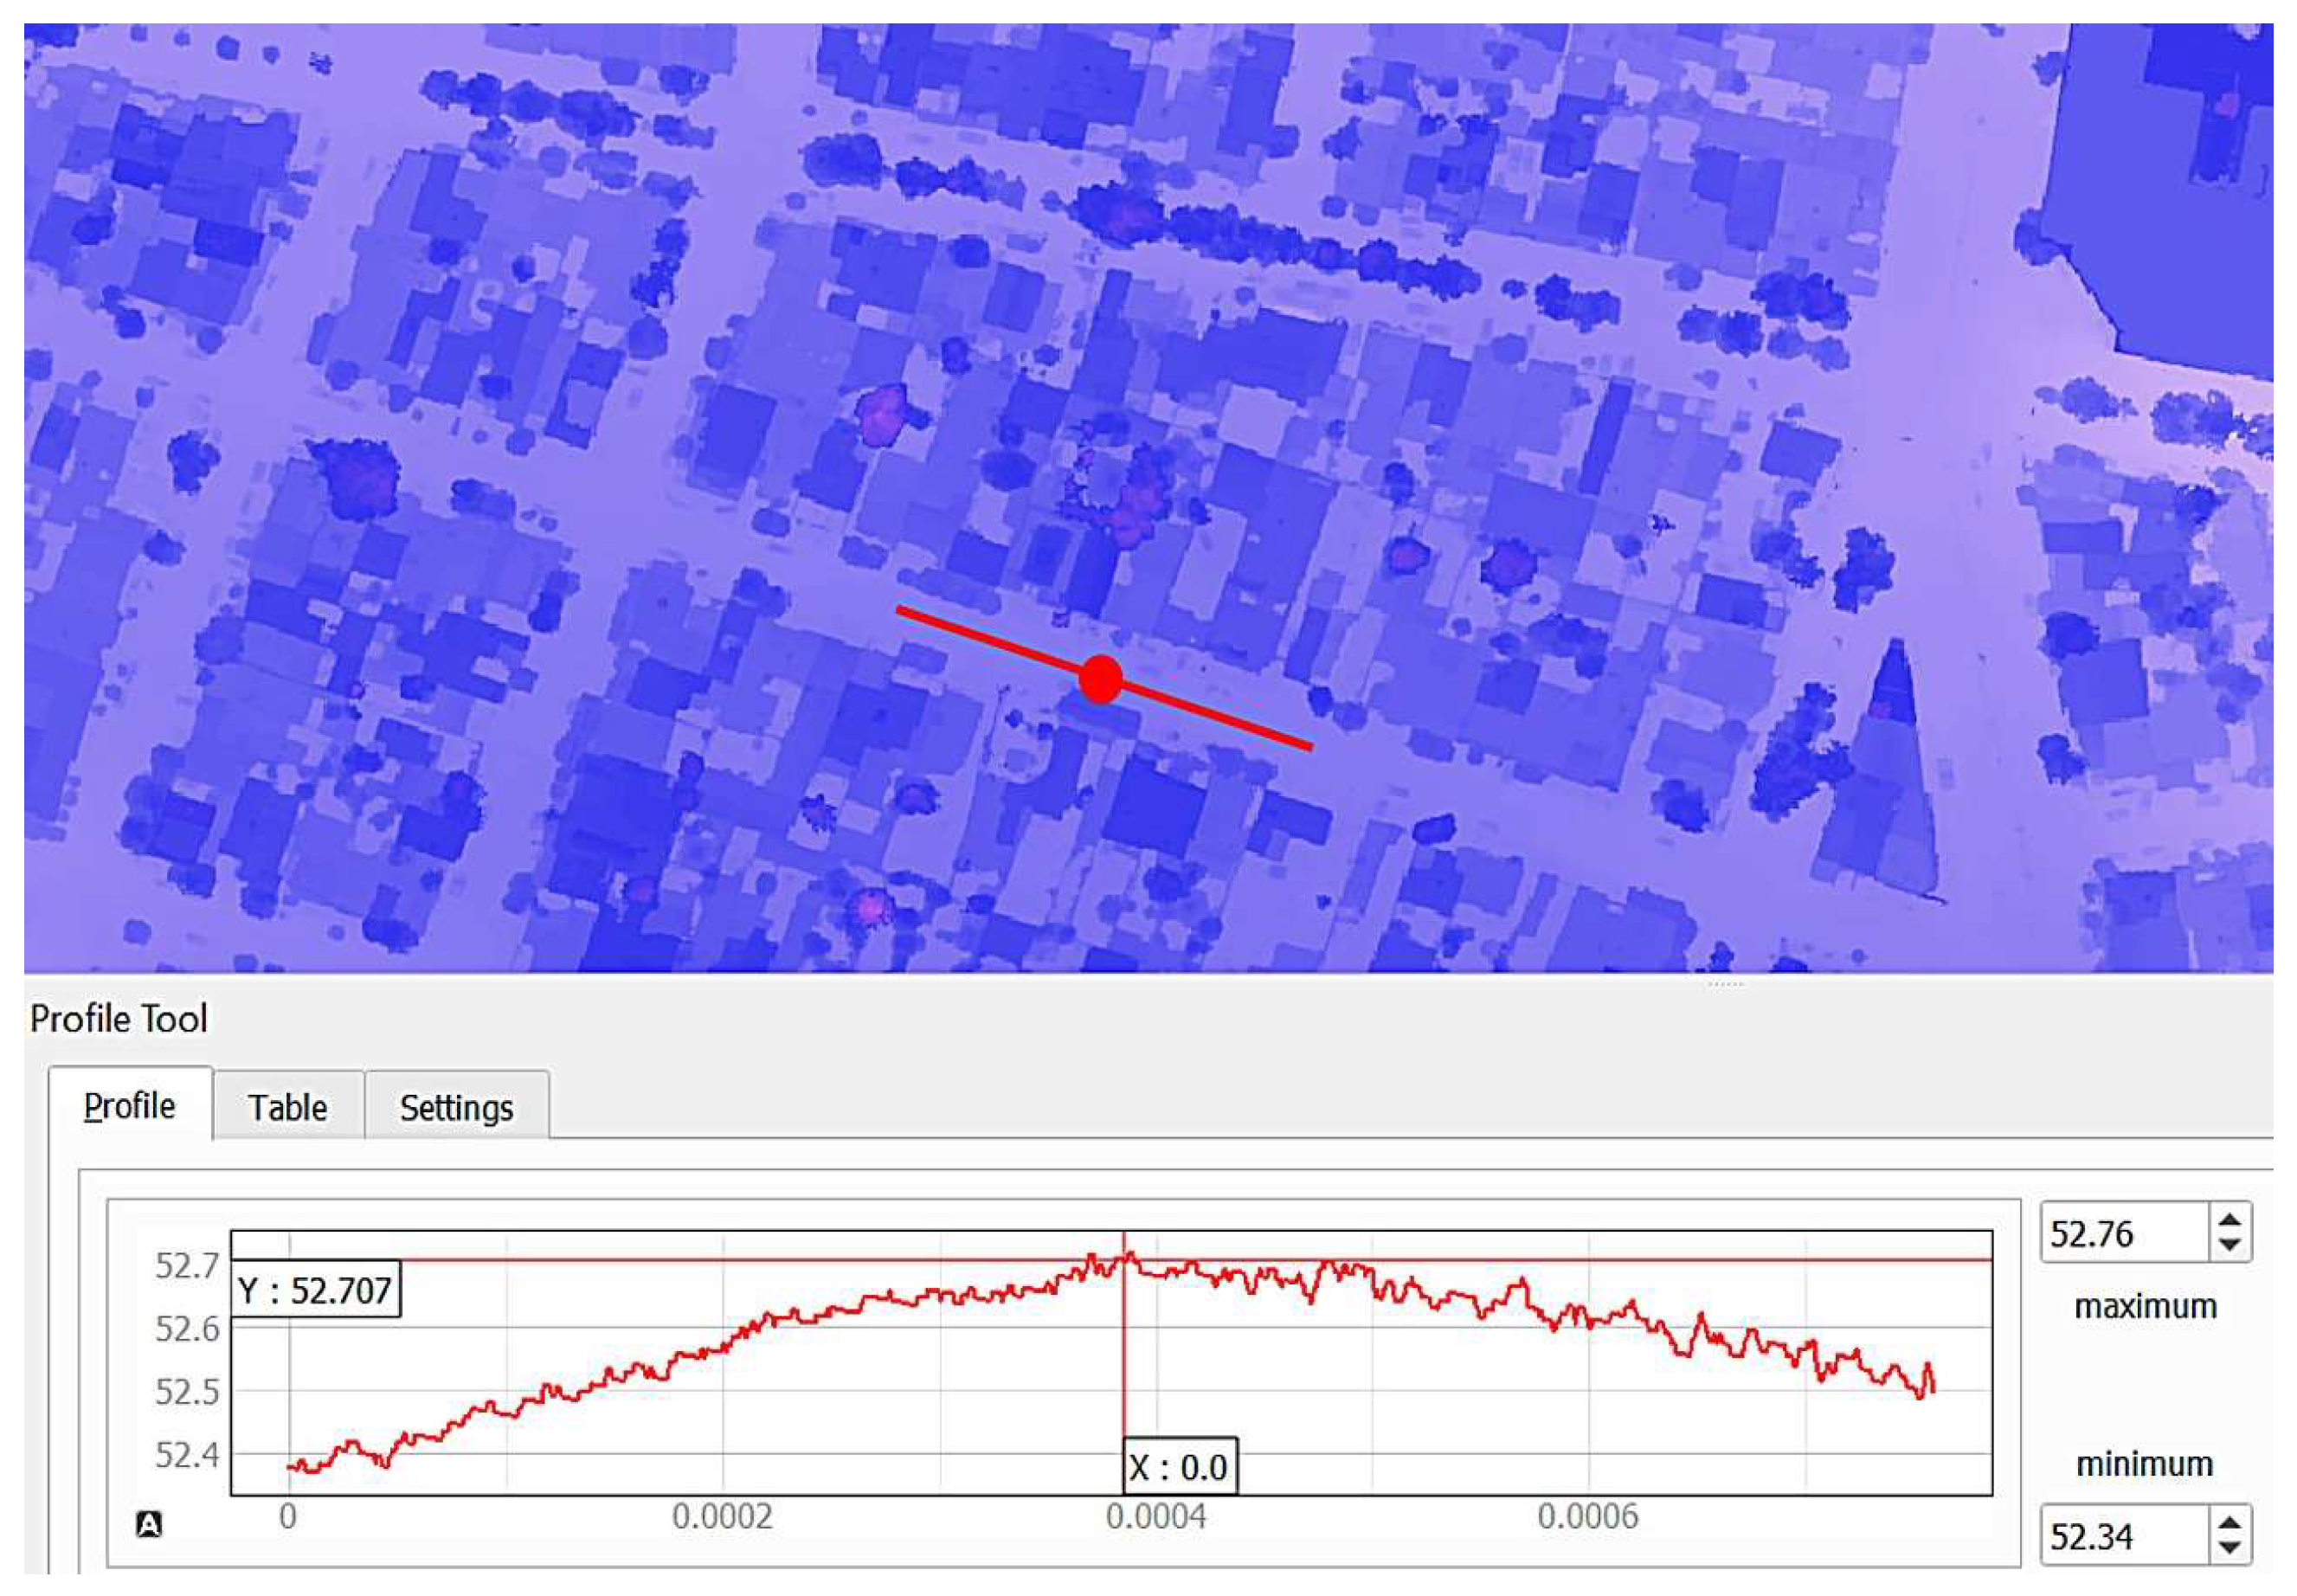The image size is (2297, 1596).
Task: Click the 0.0002 tick label on x-axis
Action: tap(722, 1517)
